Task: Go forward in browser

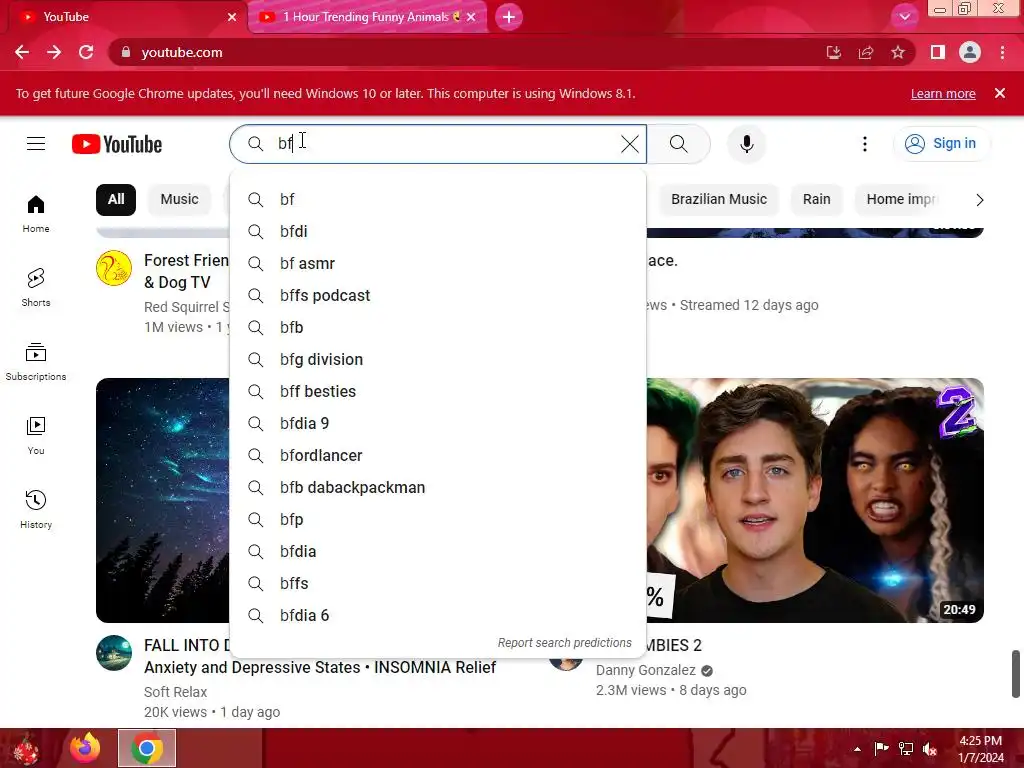Action: 54,52
